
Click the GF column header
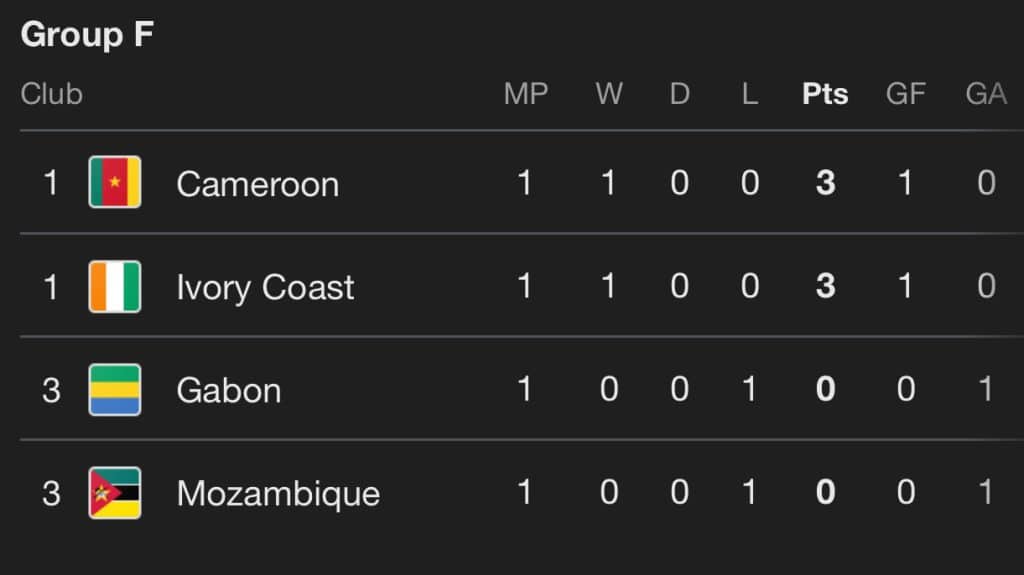pyautogui.click(x=905, y=94)
